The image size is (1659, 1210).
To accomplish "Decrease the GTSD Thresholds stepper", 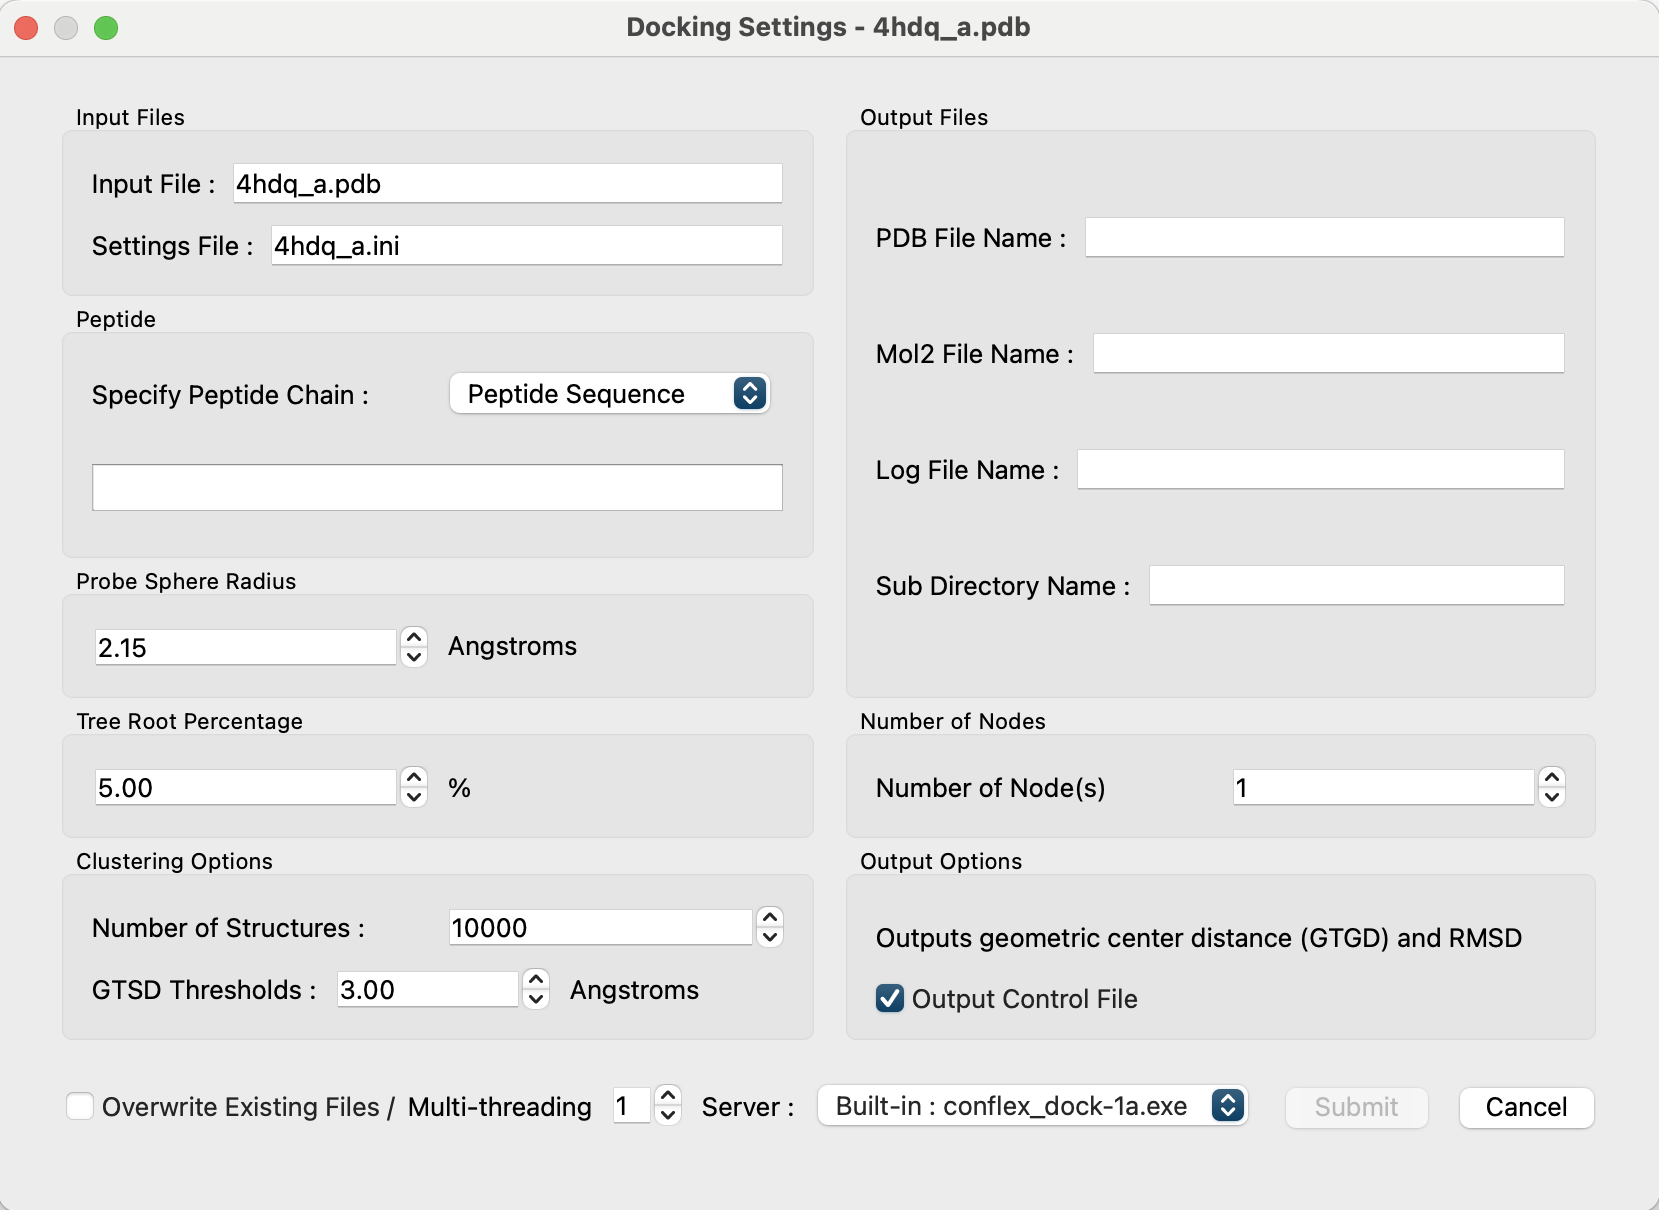I will (x=536, y=1000).
